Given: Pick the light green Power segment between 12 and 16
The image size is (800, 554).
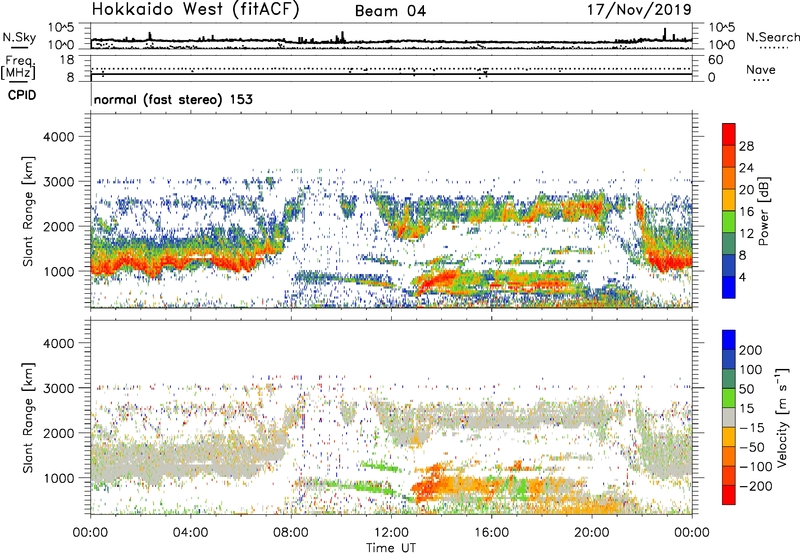Looking at the screenshot, I should [x=729, y=222].
